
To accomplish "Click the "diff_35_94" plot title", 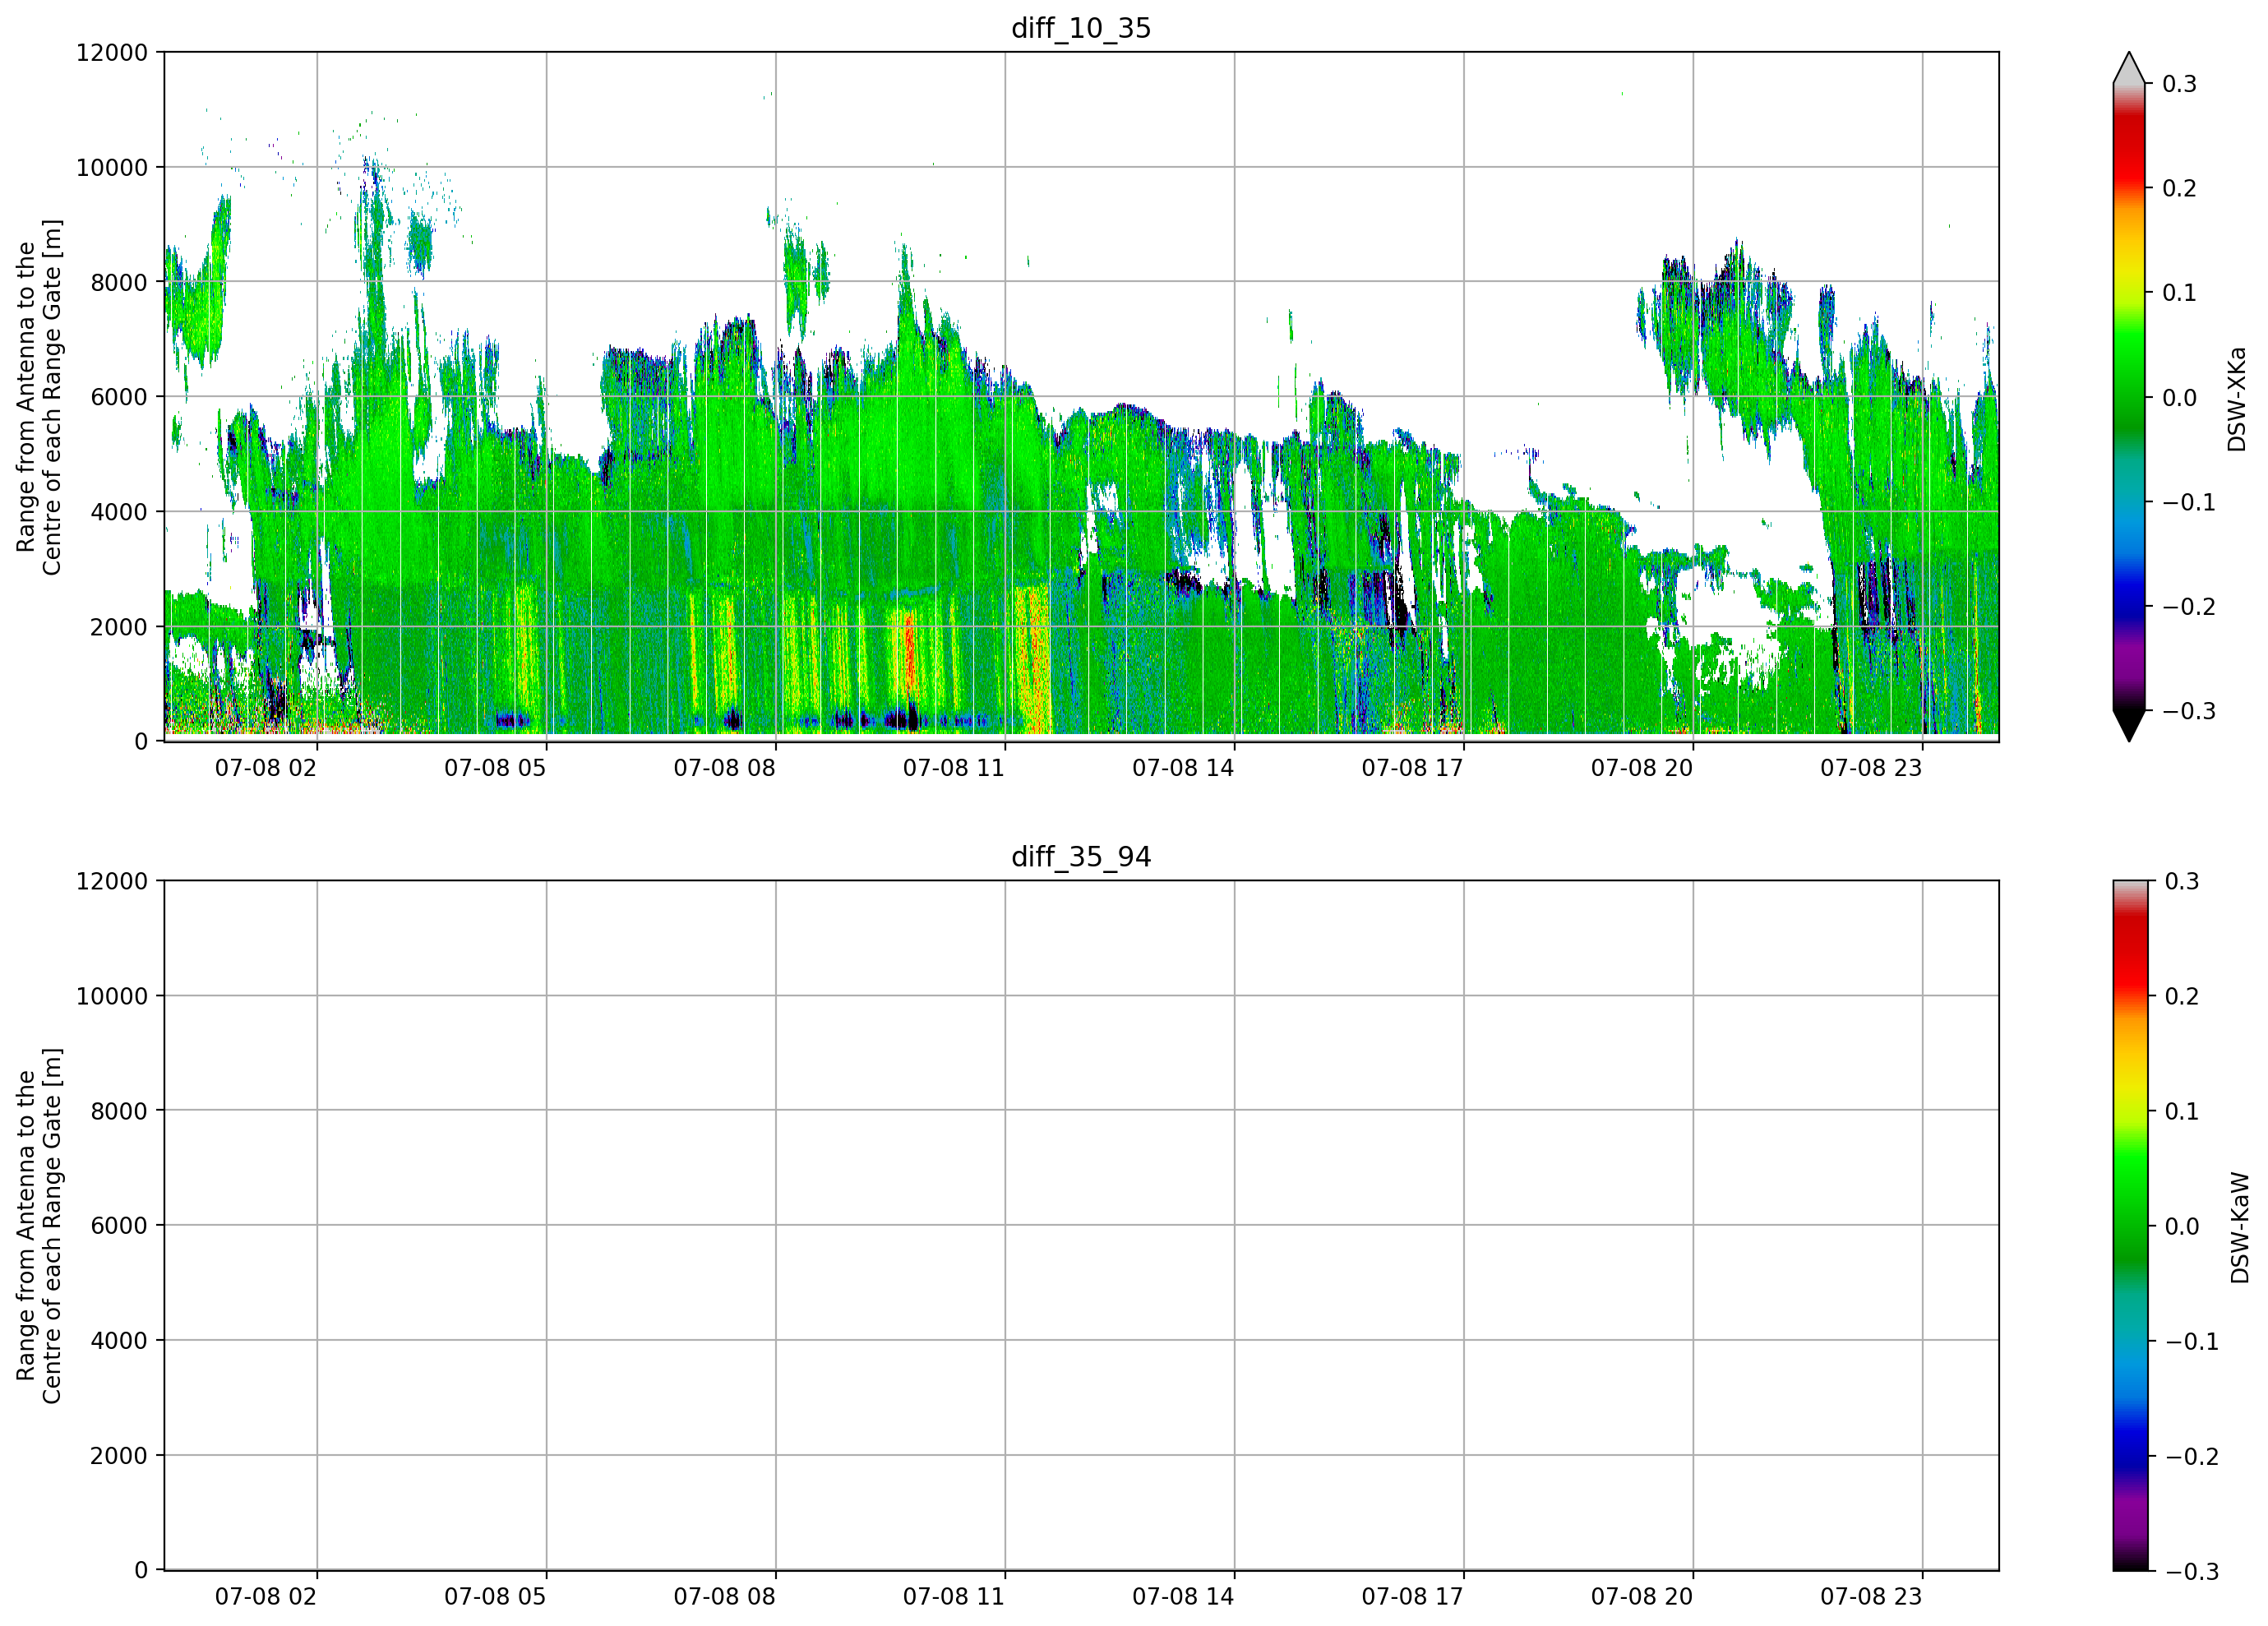I will pos(1081,857).
